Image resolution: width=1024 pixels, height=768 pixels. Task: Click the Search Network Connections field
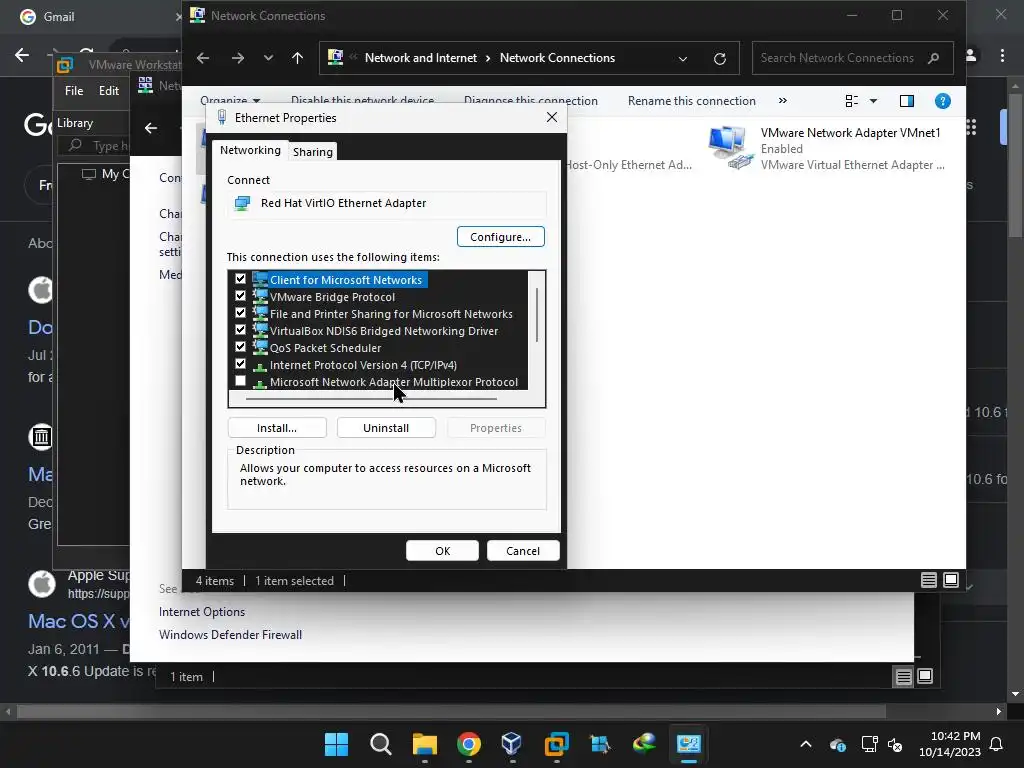852,58
